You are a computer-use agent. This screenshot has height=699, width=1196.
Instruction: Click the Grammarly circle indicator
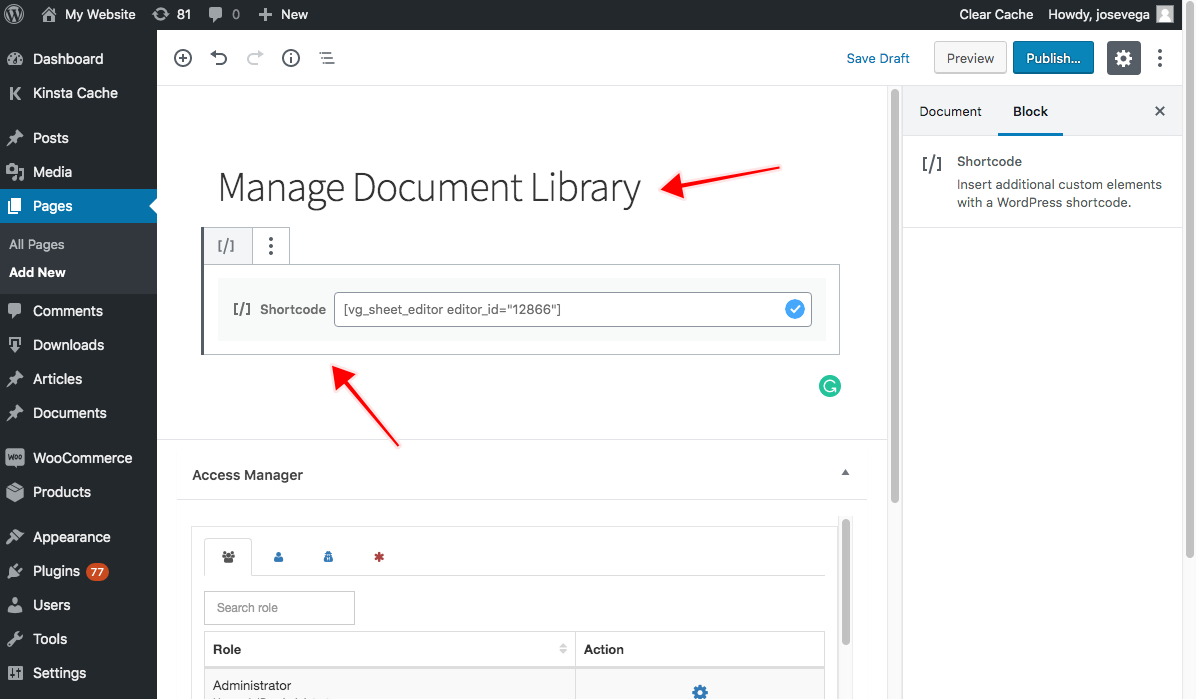[830, 386]
